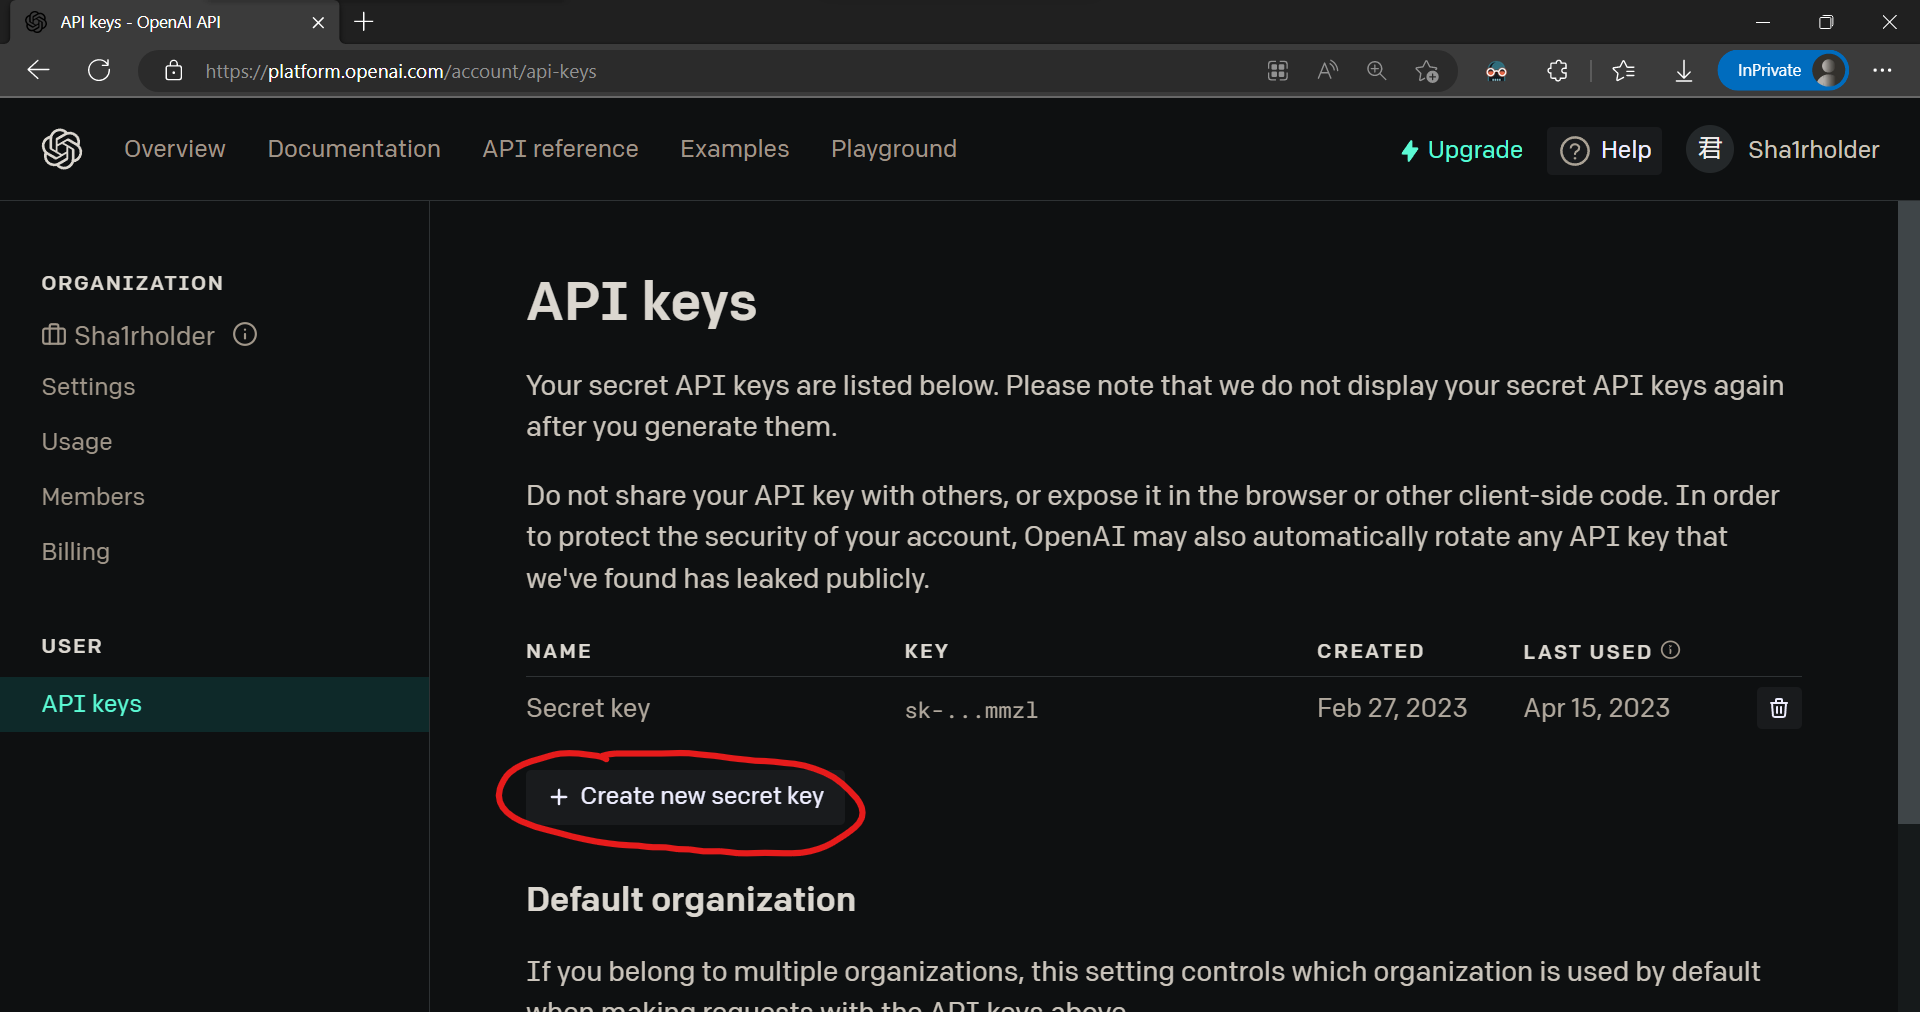Open the browser apps grid icon
The image size is (1920, 1012).
tap(1278, 71)
